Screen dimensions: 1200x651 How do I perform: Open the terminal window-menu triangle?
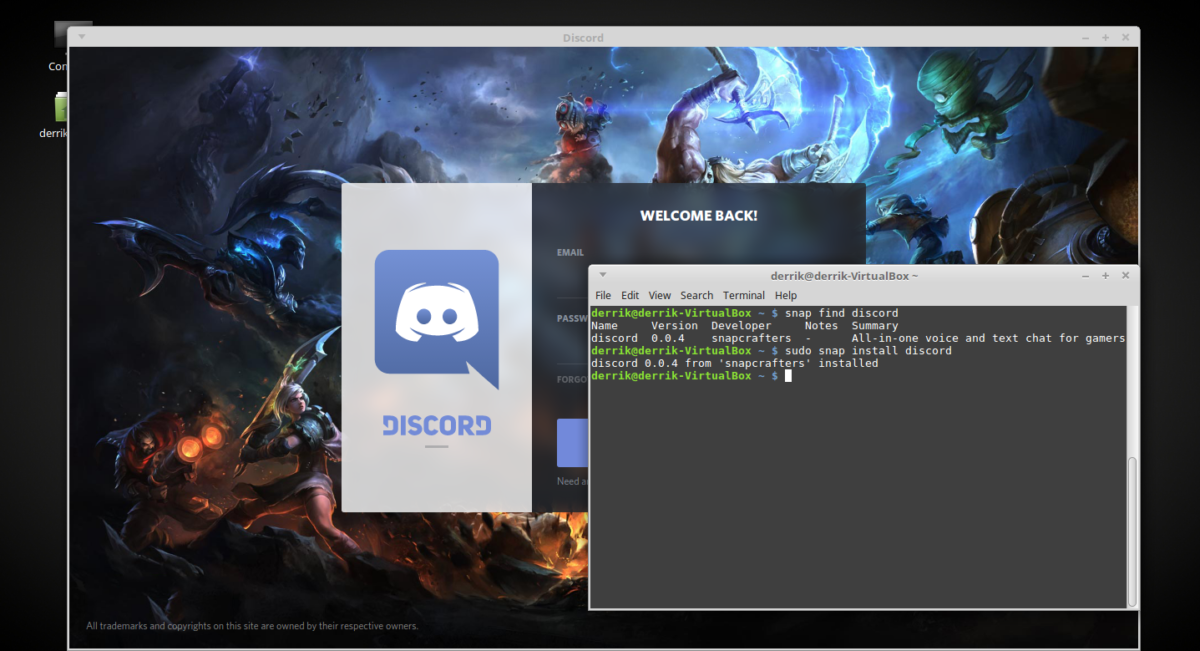point(601,275)
